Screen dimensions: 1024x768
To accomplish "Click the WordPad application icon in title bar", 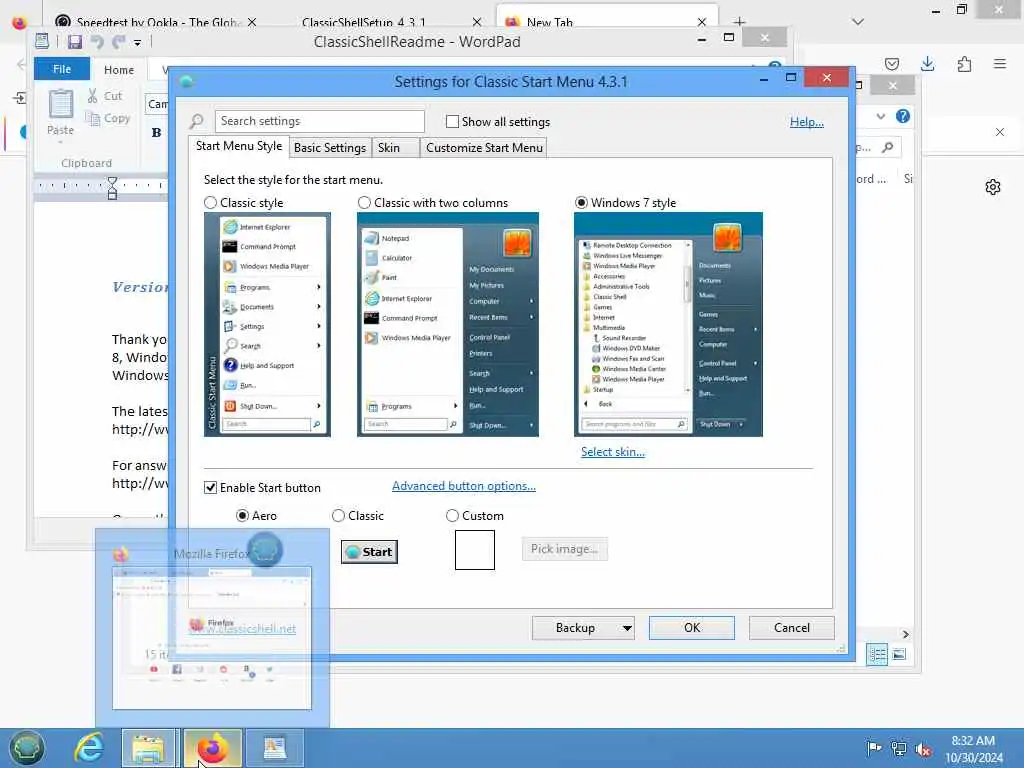I will (x=42, y=41).
